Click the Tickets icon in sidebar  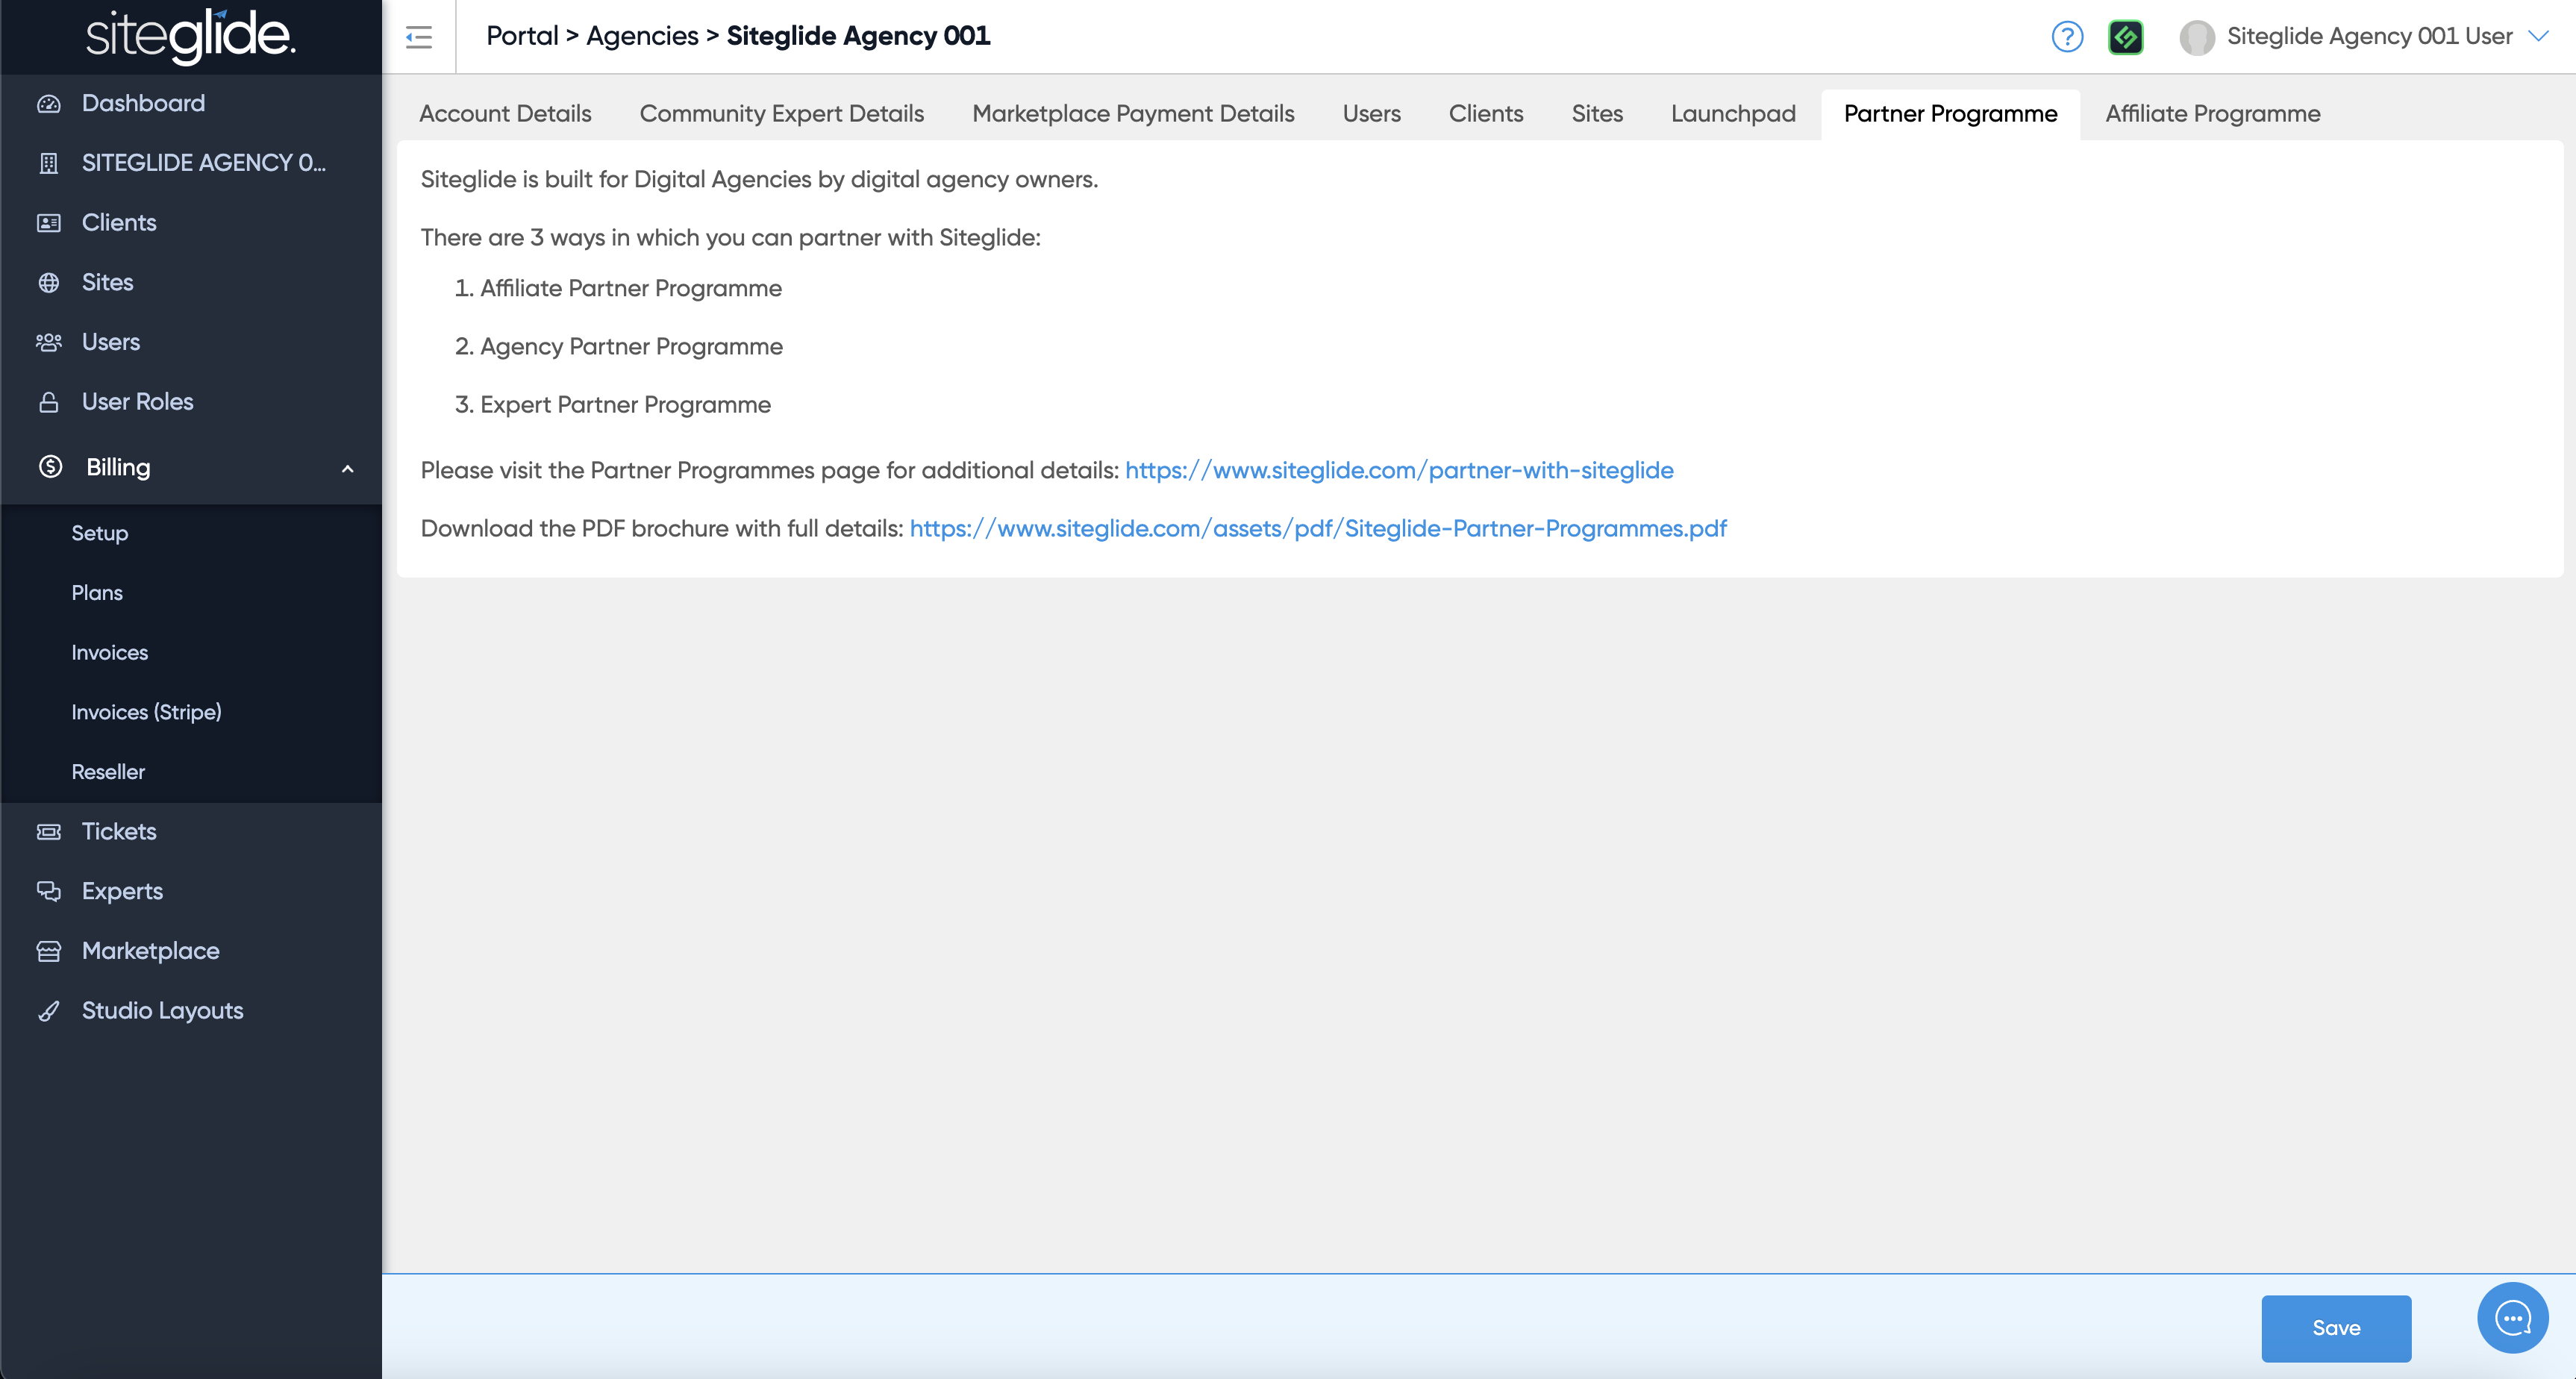coord(48,832)
